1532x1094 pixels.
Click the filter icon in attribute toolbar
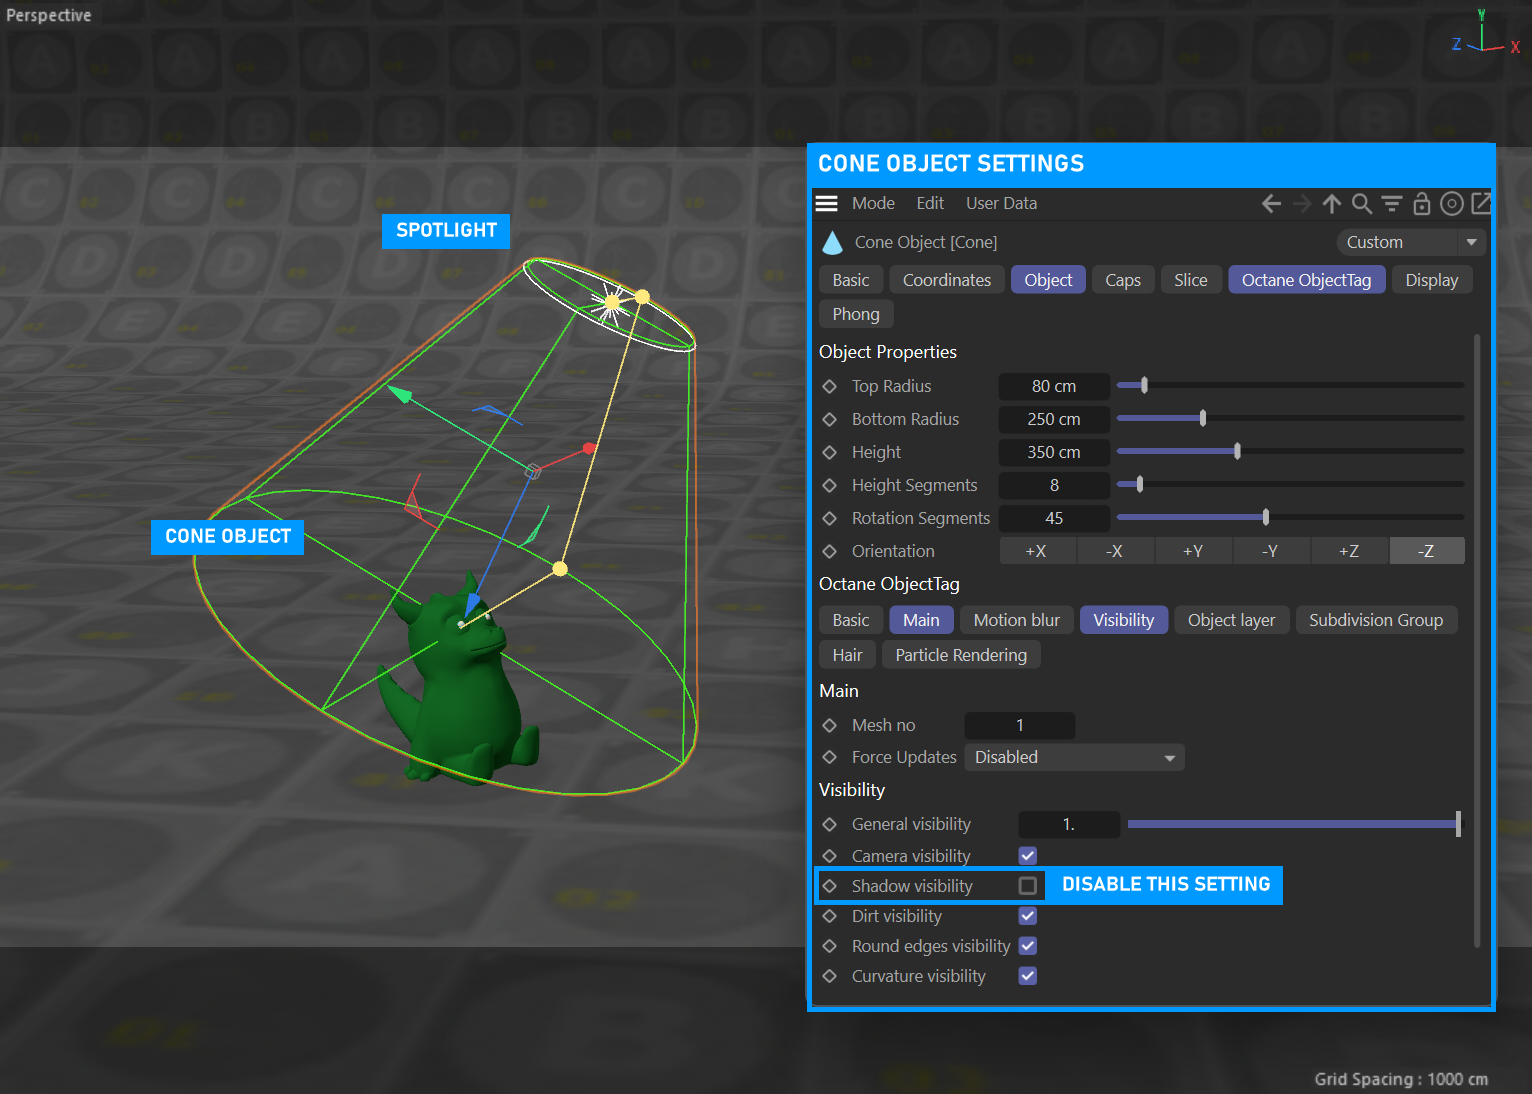[1391, 204]
